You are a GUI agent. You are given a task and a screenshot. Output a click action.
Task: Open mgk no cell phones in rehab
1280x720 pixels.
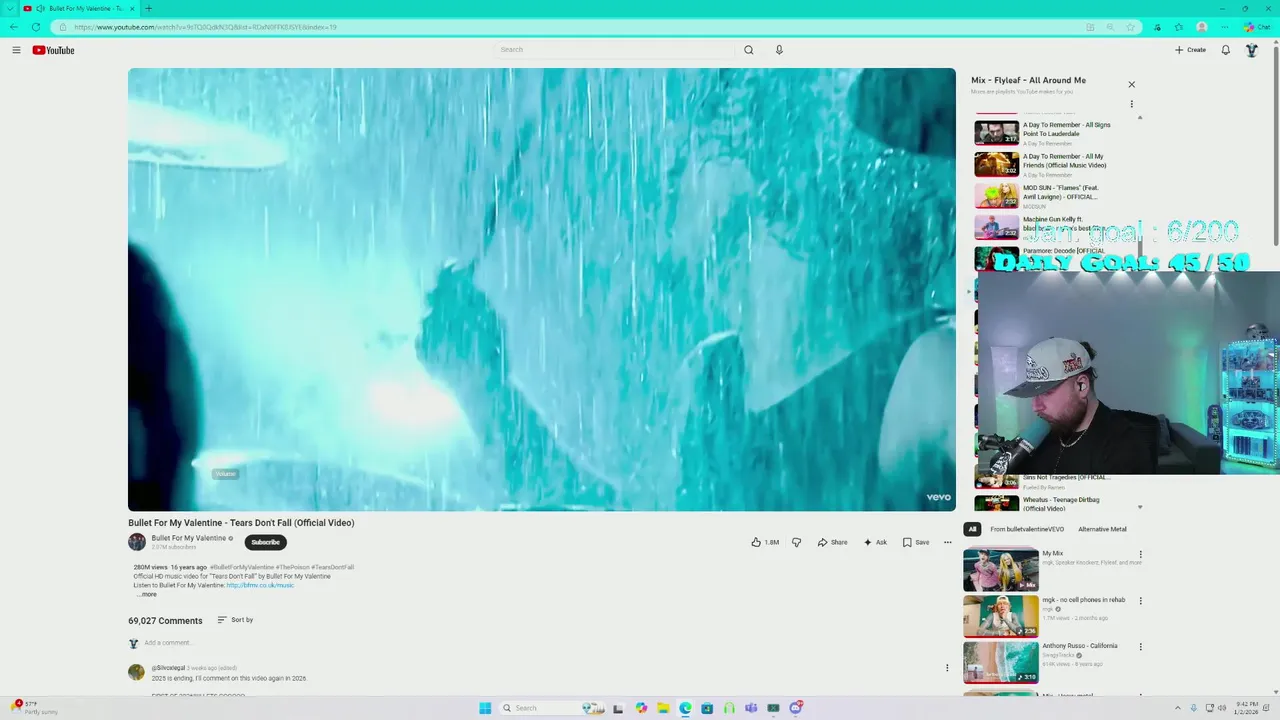[1045, 616]
